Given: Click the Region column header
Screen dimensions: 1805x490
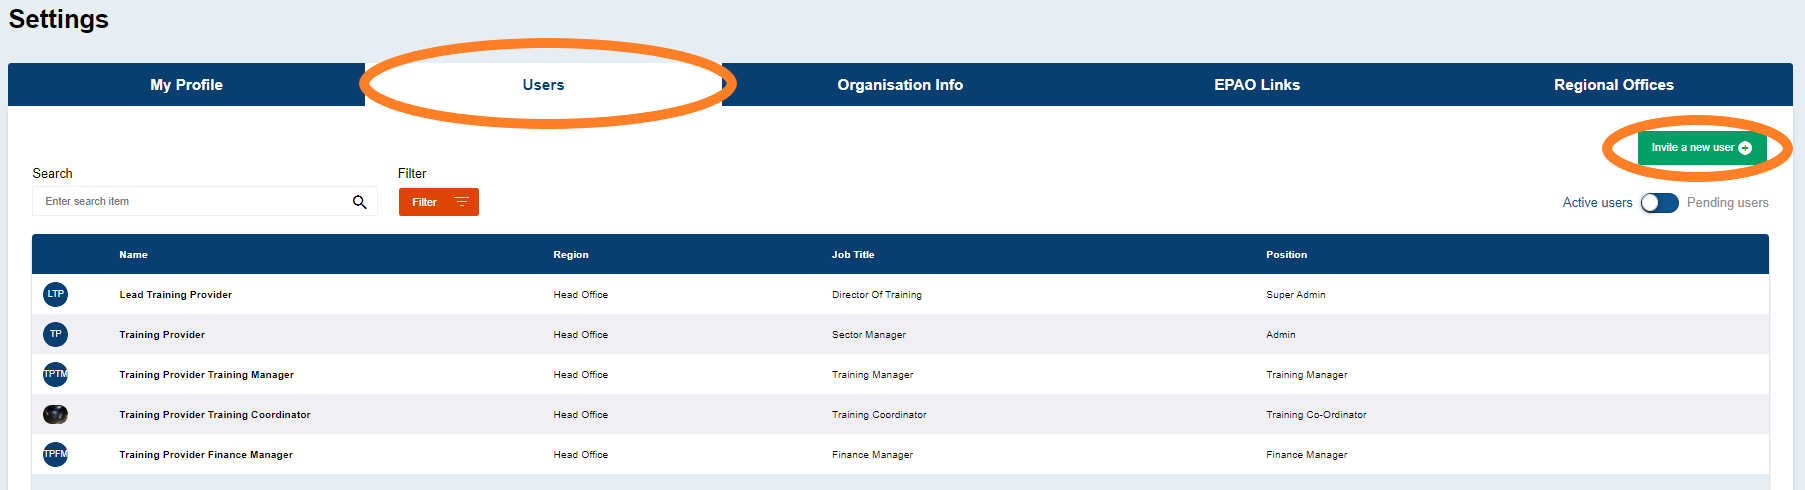Looking at the screenshot, I should [571, 255].
